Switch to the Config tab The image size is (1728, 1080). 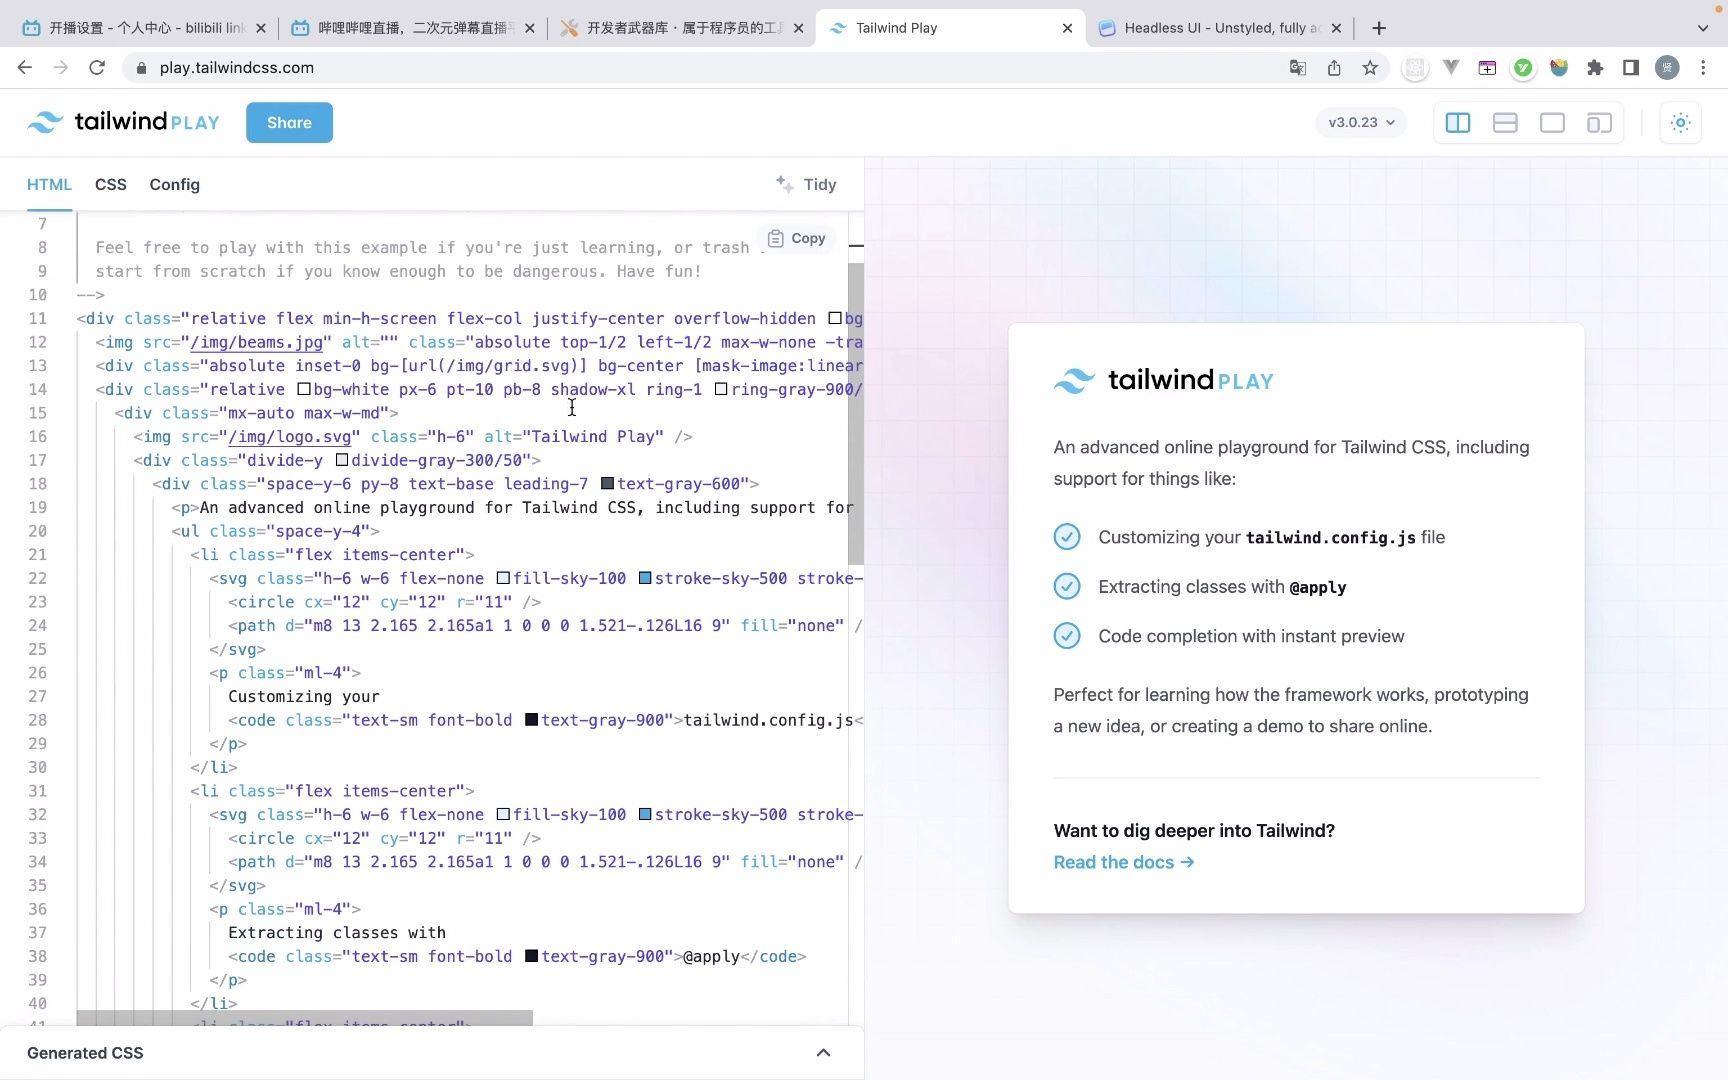click(x=175, y=184)
